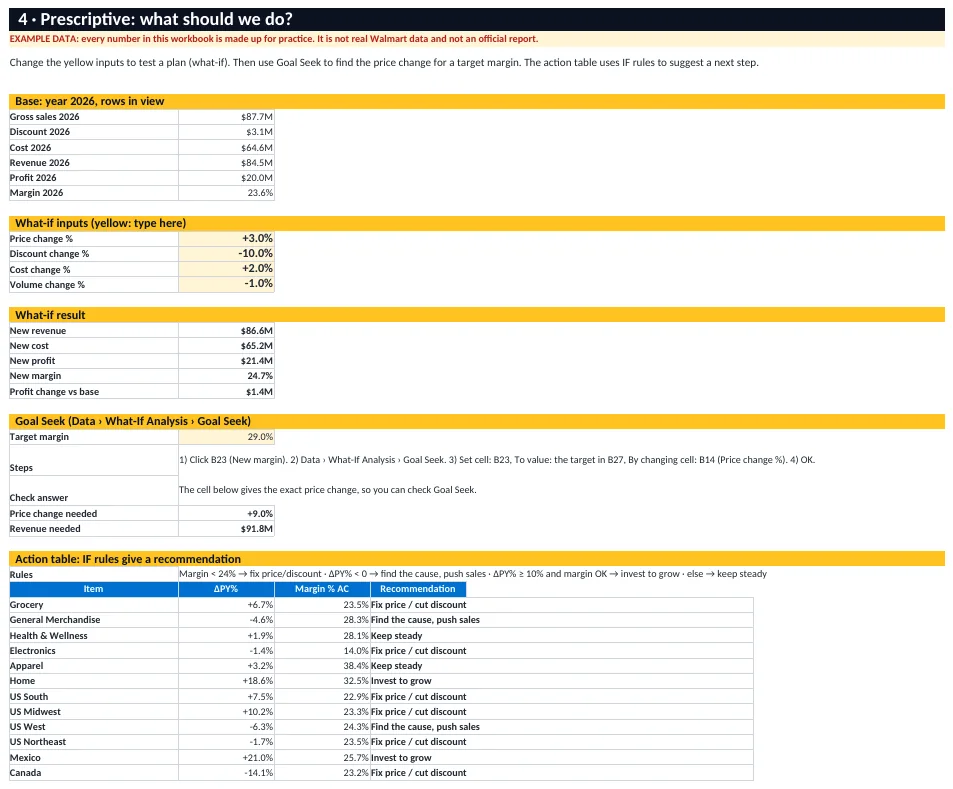Select the New profit value $21.4M
This screenshot has width=953, height=789.
click(x=226, y=361)
